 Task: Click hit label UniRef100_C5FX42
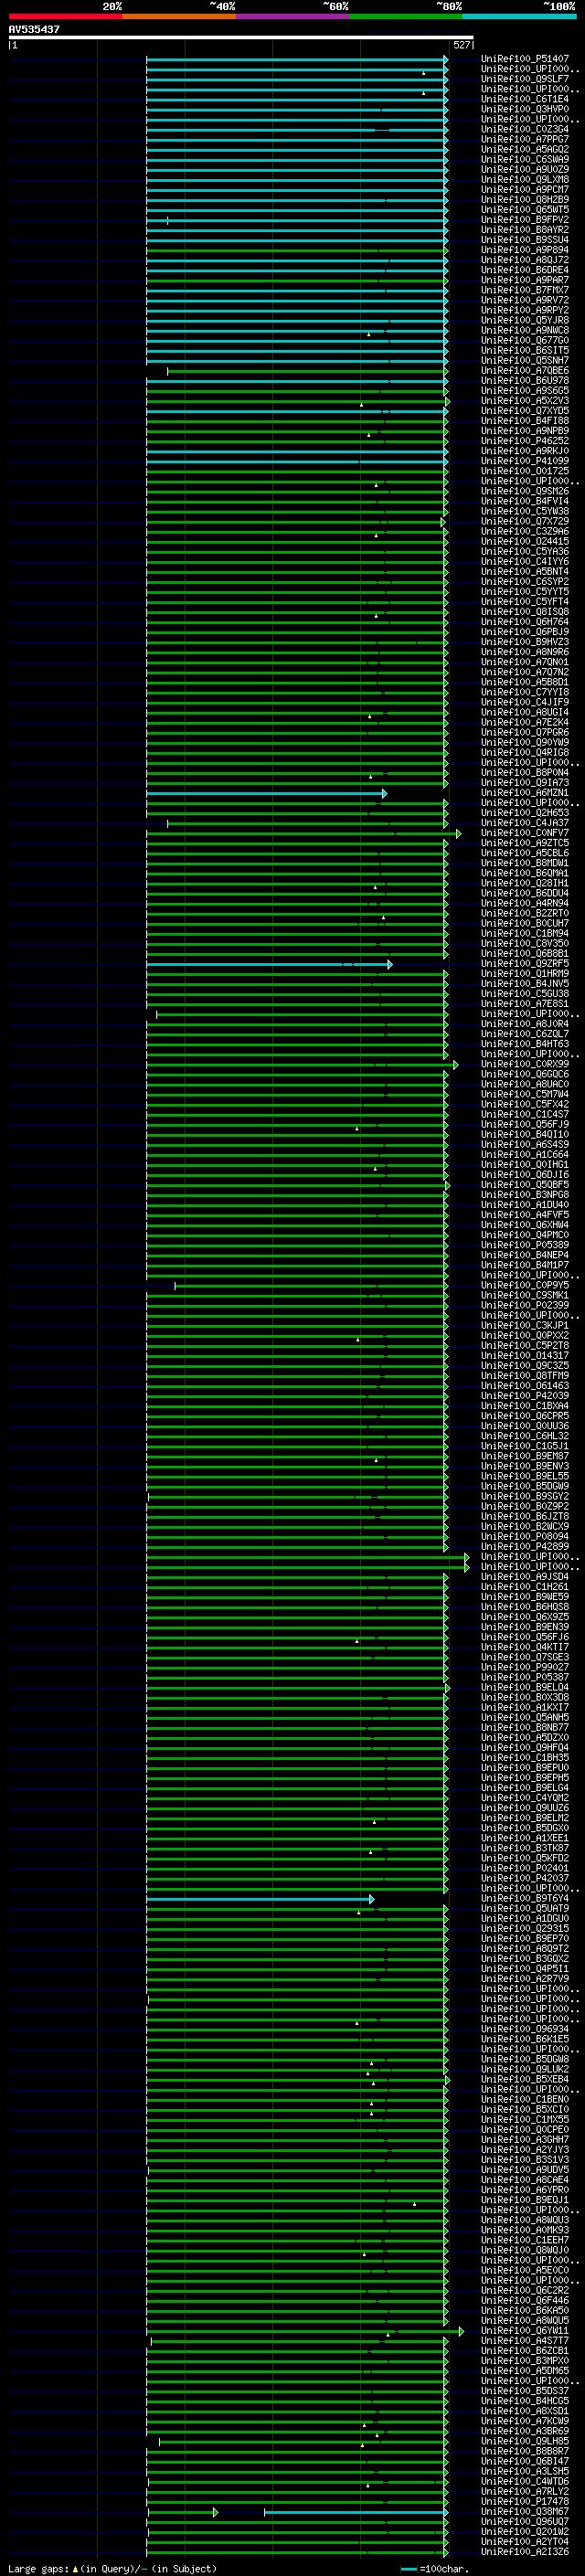click(525, 1105)
